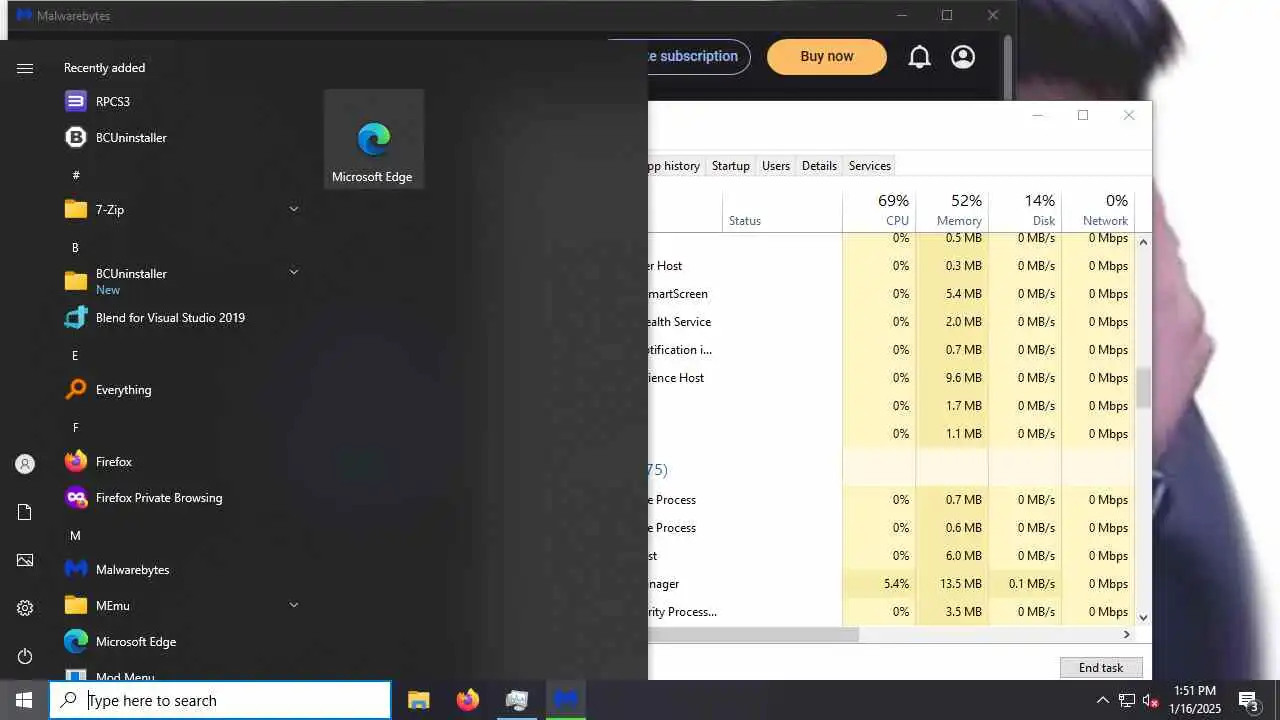Open Malwarebytes notifications bell
This screenshot has width=1280, height=720.
919,57
